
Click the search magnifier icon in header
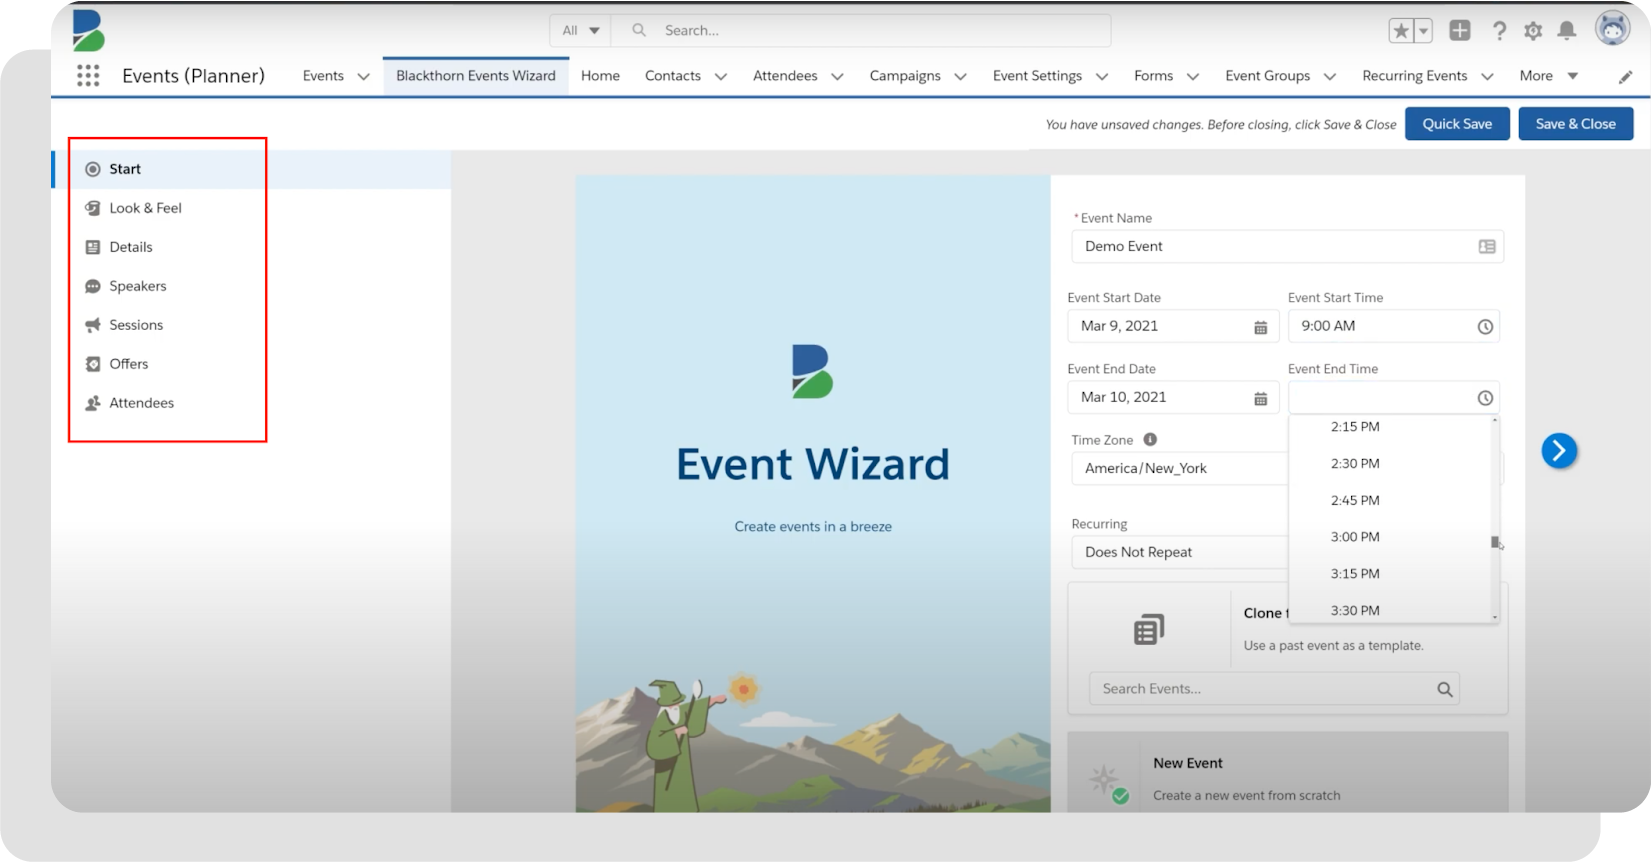[x=639, y=30]
